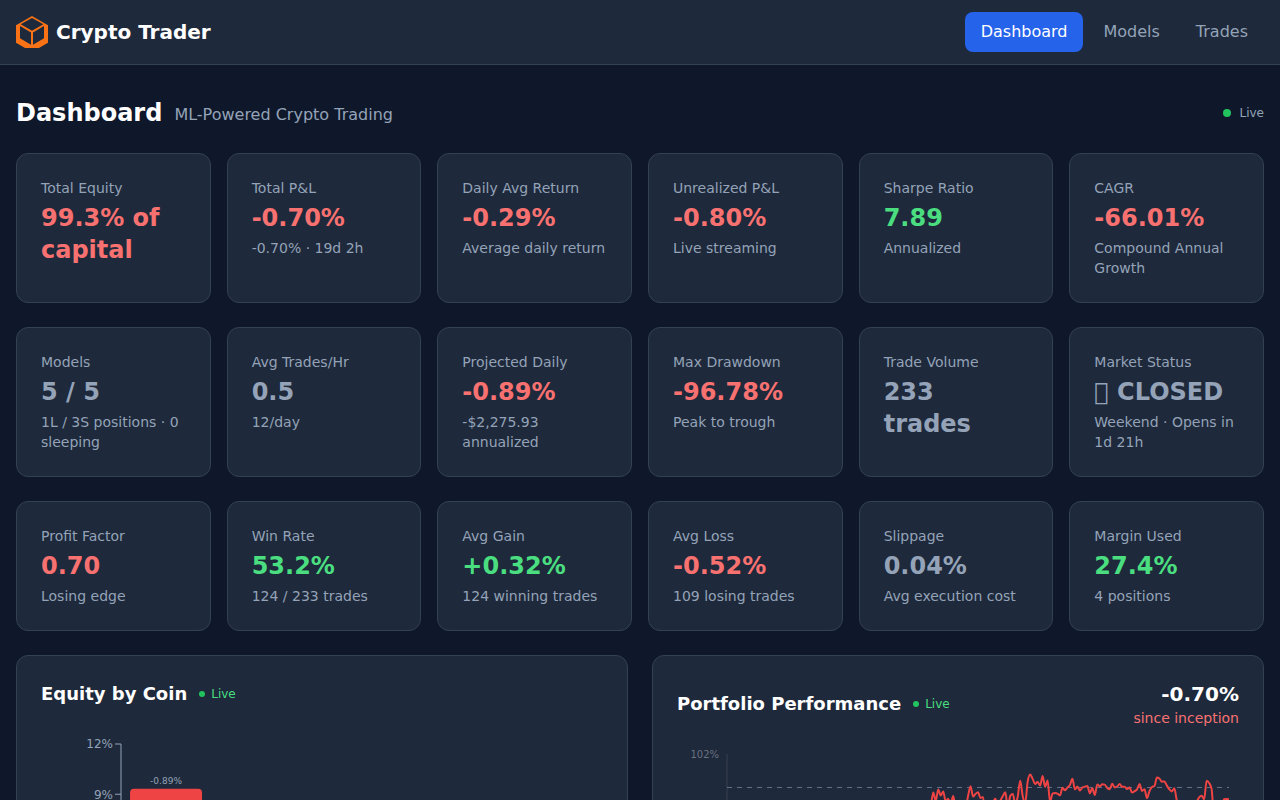Click the Avg Loss -0.52% value
Image resolution: width=1280 pixels, height=800 pixels.
[x=719, y=566]
